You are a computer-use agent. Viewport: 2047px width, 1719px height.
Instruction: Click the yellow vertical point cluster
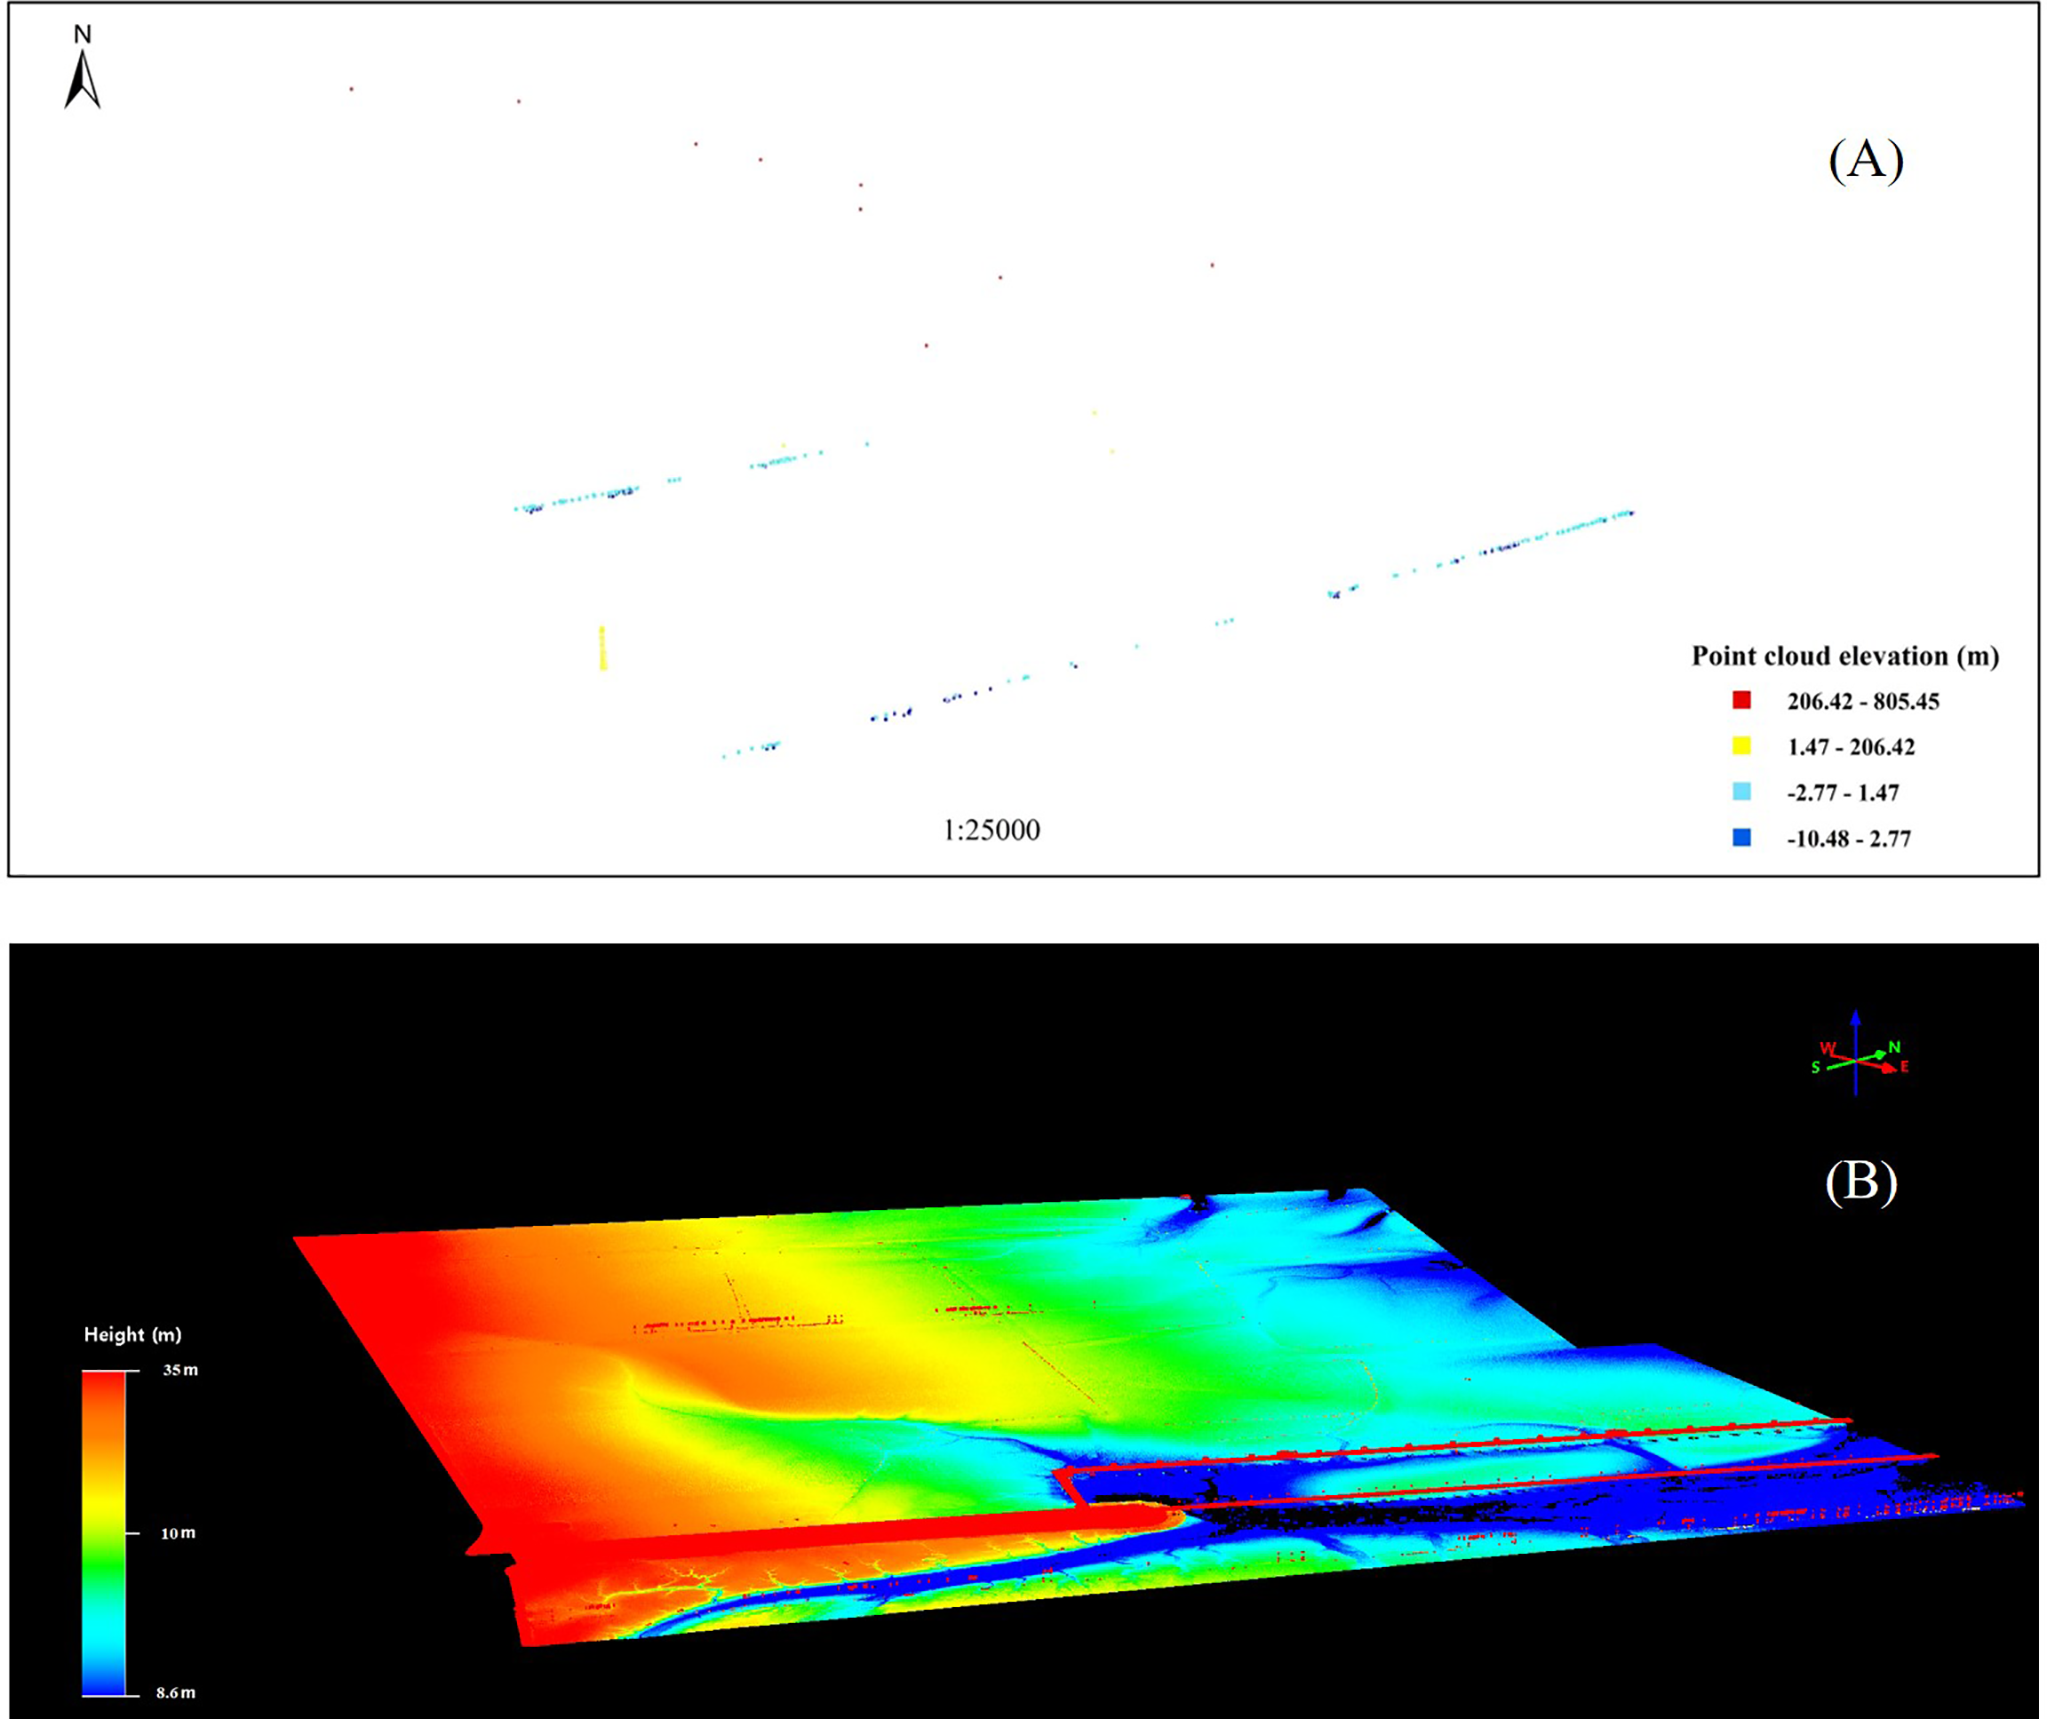[602, 648]
